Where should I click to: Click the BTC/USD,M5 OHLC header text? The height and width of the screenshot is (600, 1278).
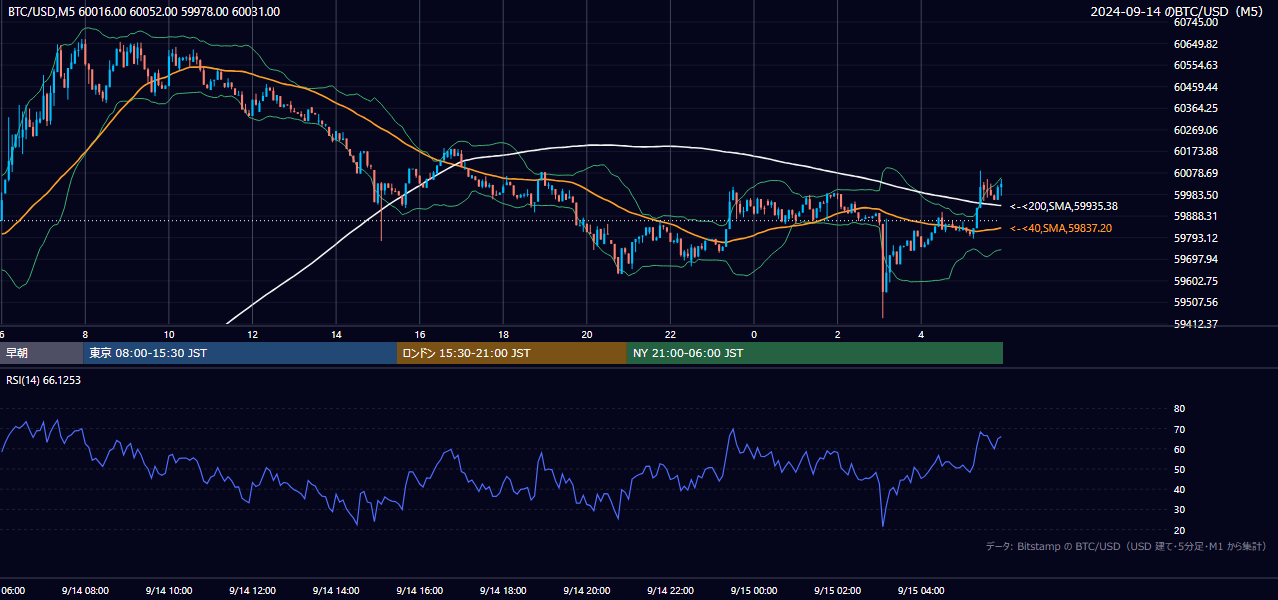coord(144,12)
